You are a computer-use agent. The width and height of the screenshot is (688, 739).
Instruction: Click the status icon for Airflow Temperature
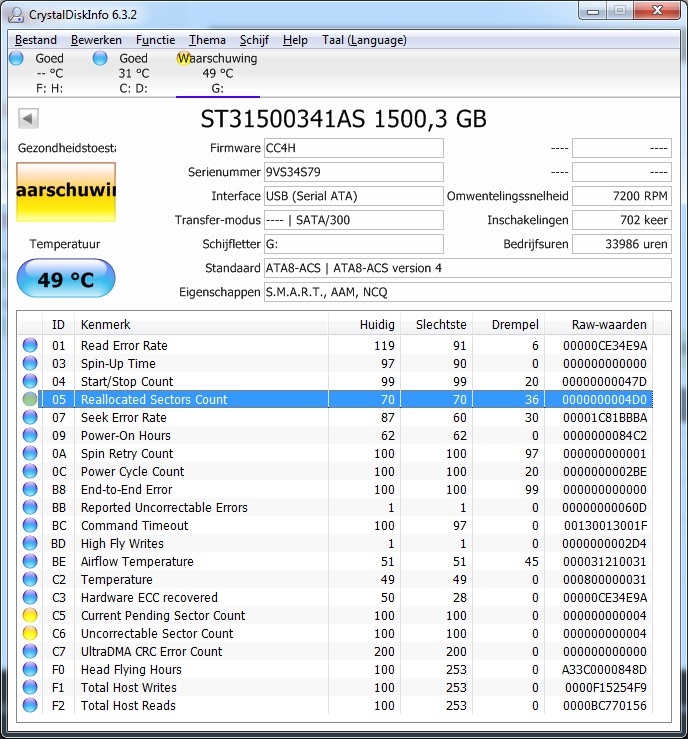30,561
